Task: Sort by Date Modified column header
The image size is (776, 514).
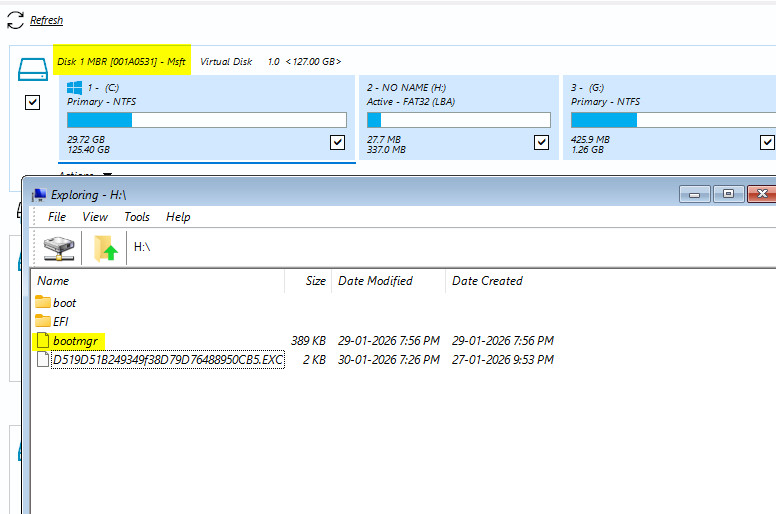Action: click(376, 281)
